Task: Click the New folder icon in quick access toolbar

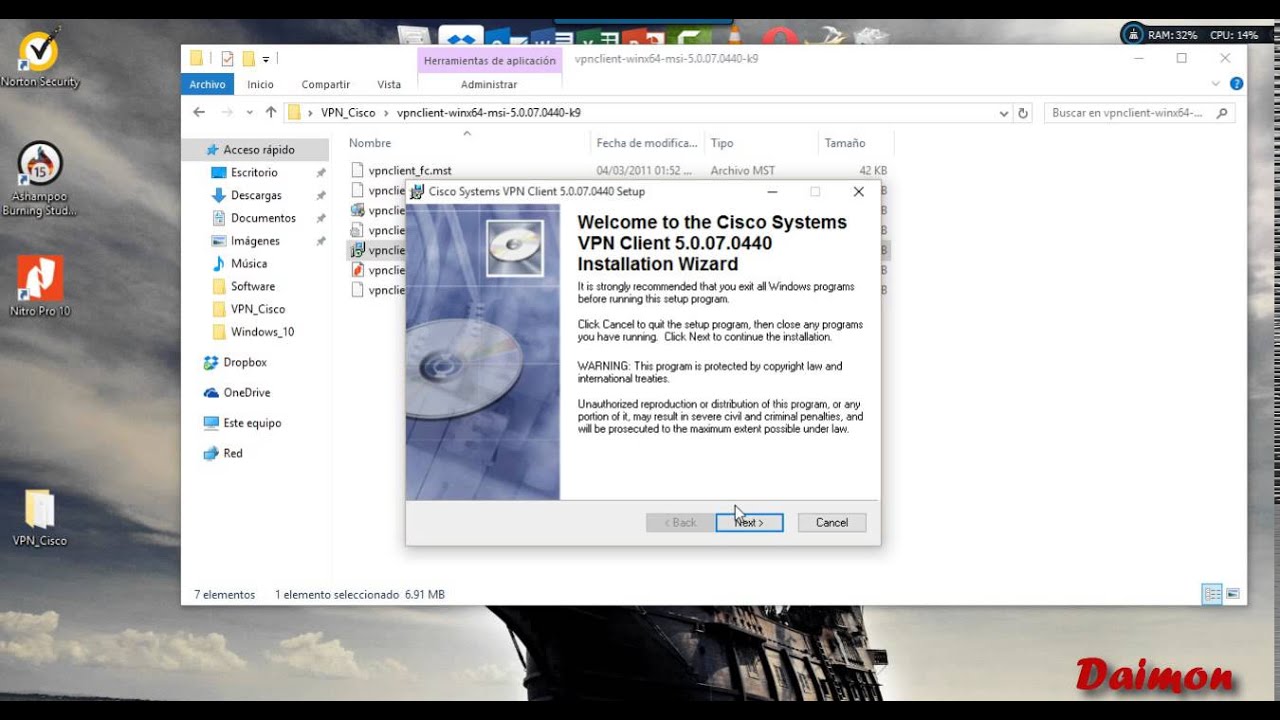Action: (249, 59)
